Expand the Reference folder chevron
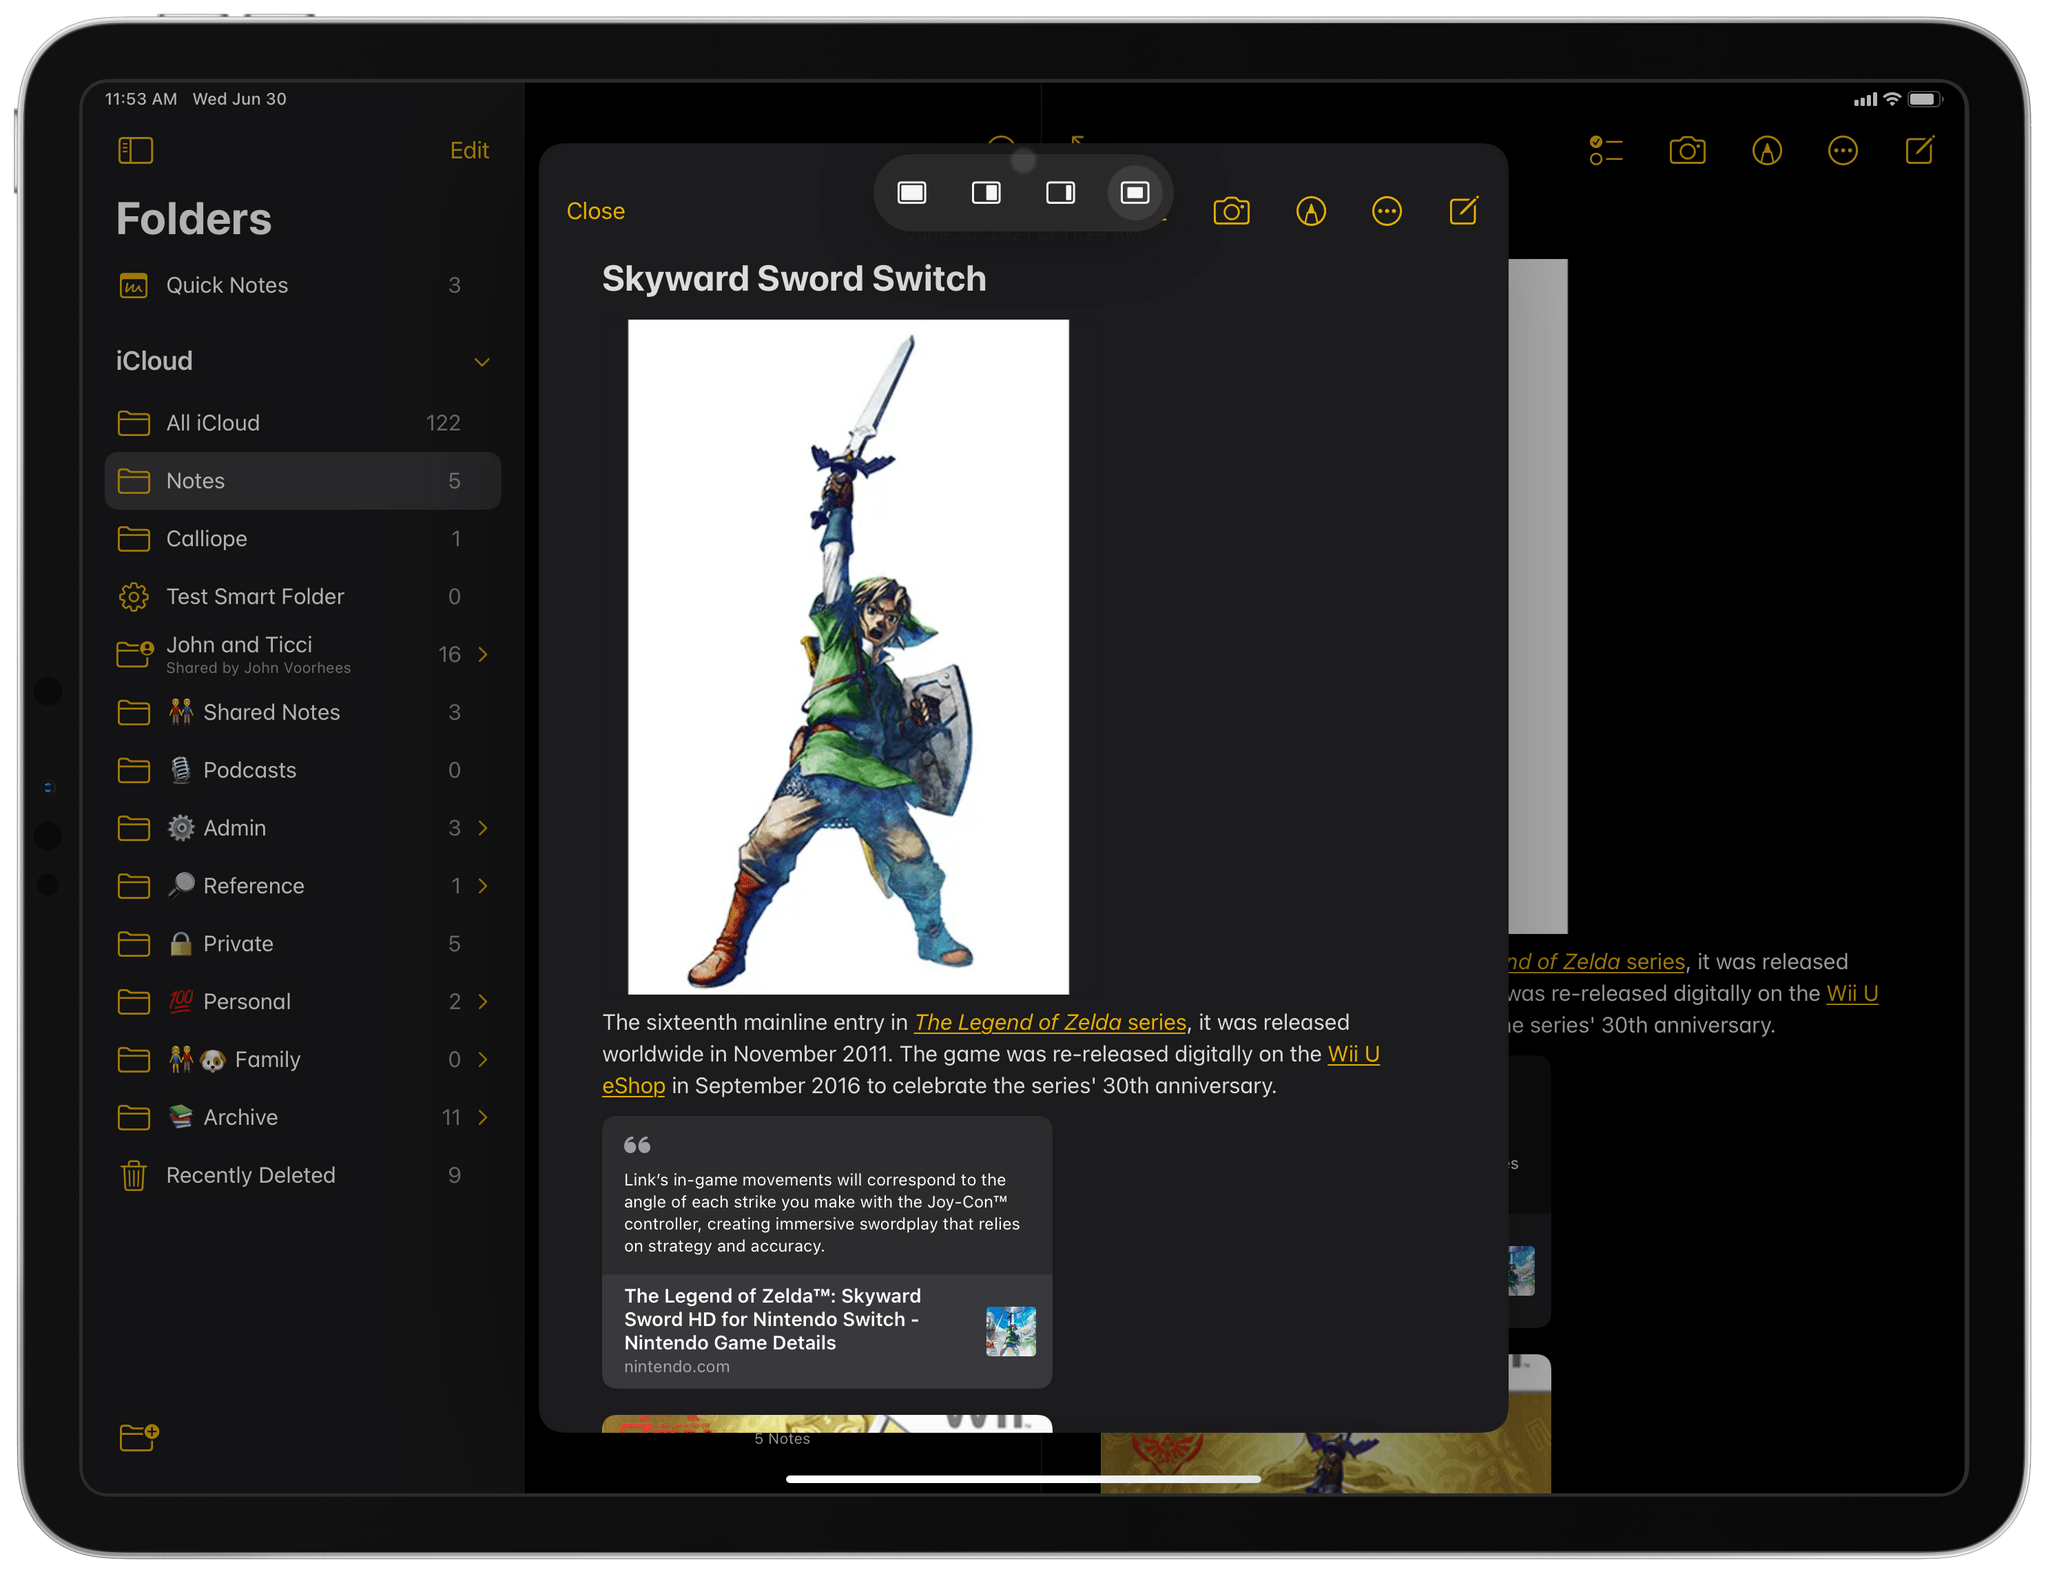Viewport: 2048px width, 1576px height. point(483,886)
